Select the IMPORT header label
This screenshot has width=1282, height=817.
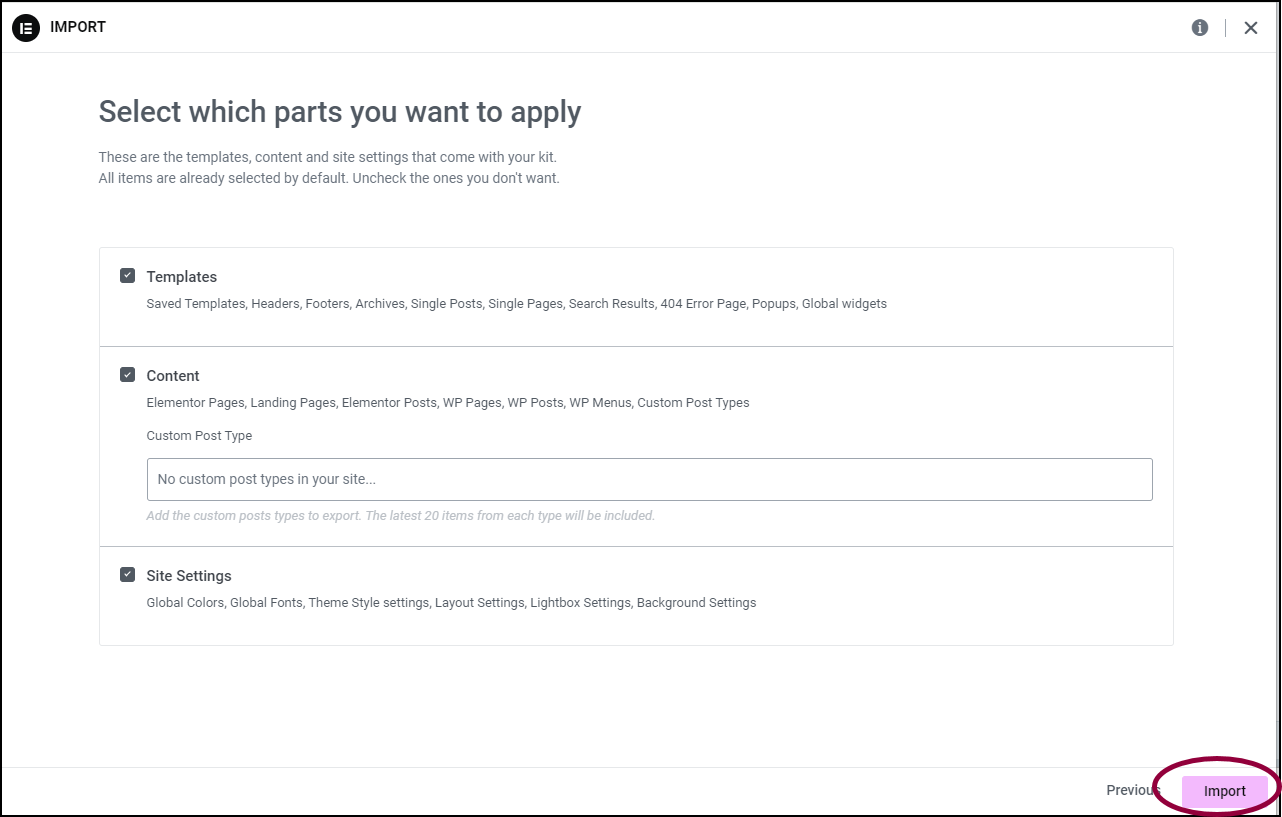click(77, 27)
